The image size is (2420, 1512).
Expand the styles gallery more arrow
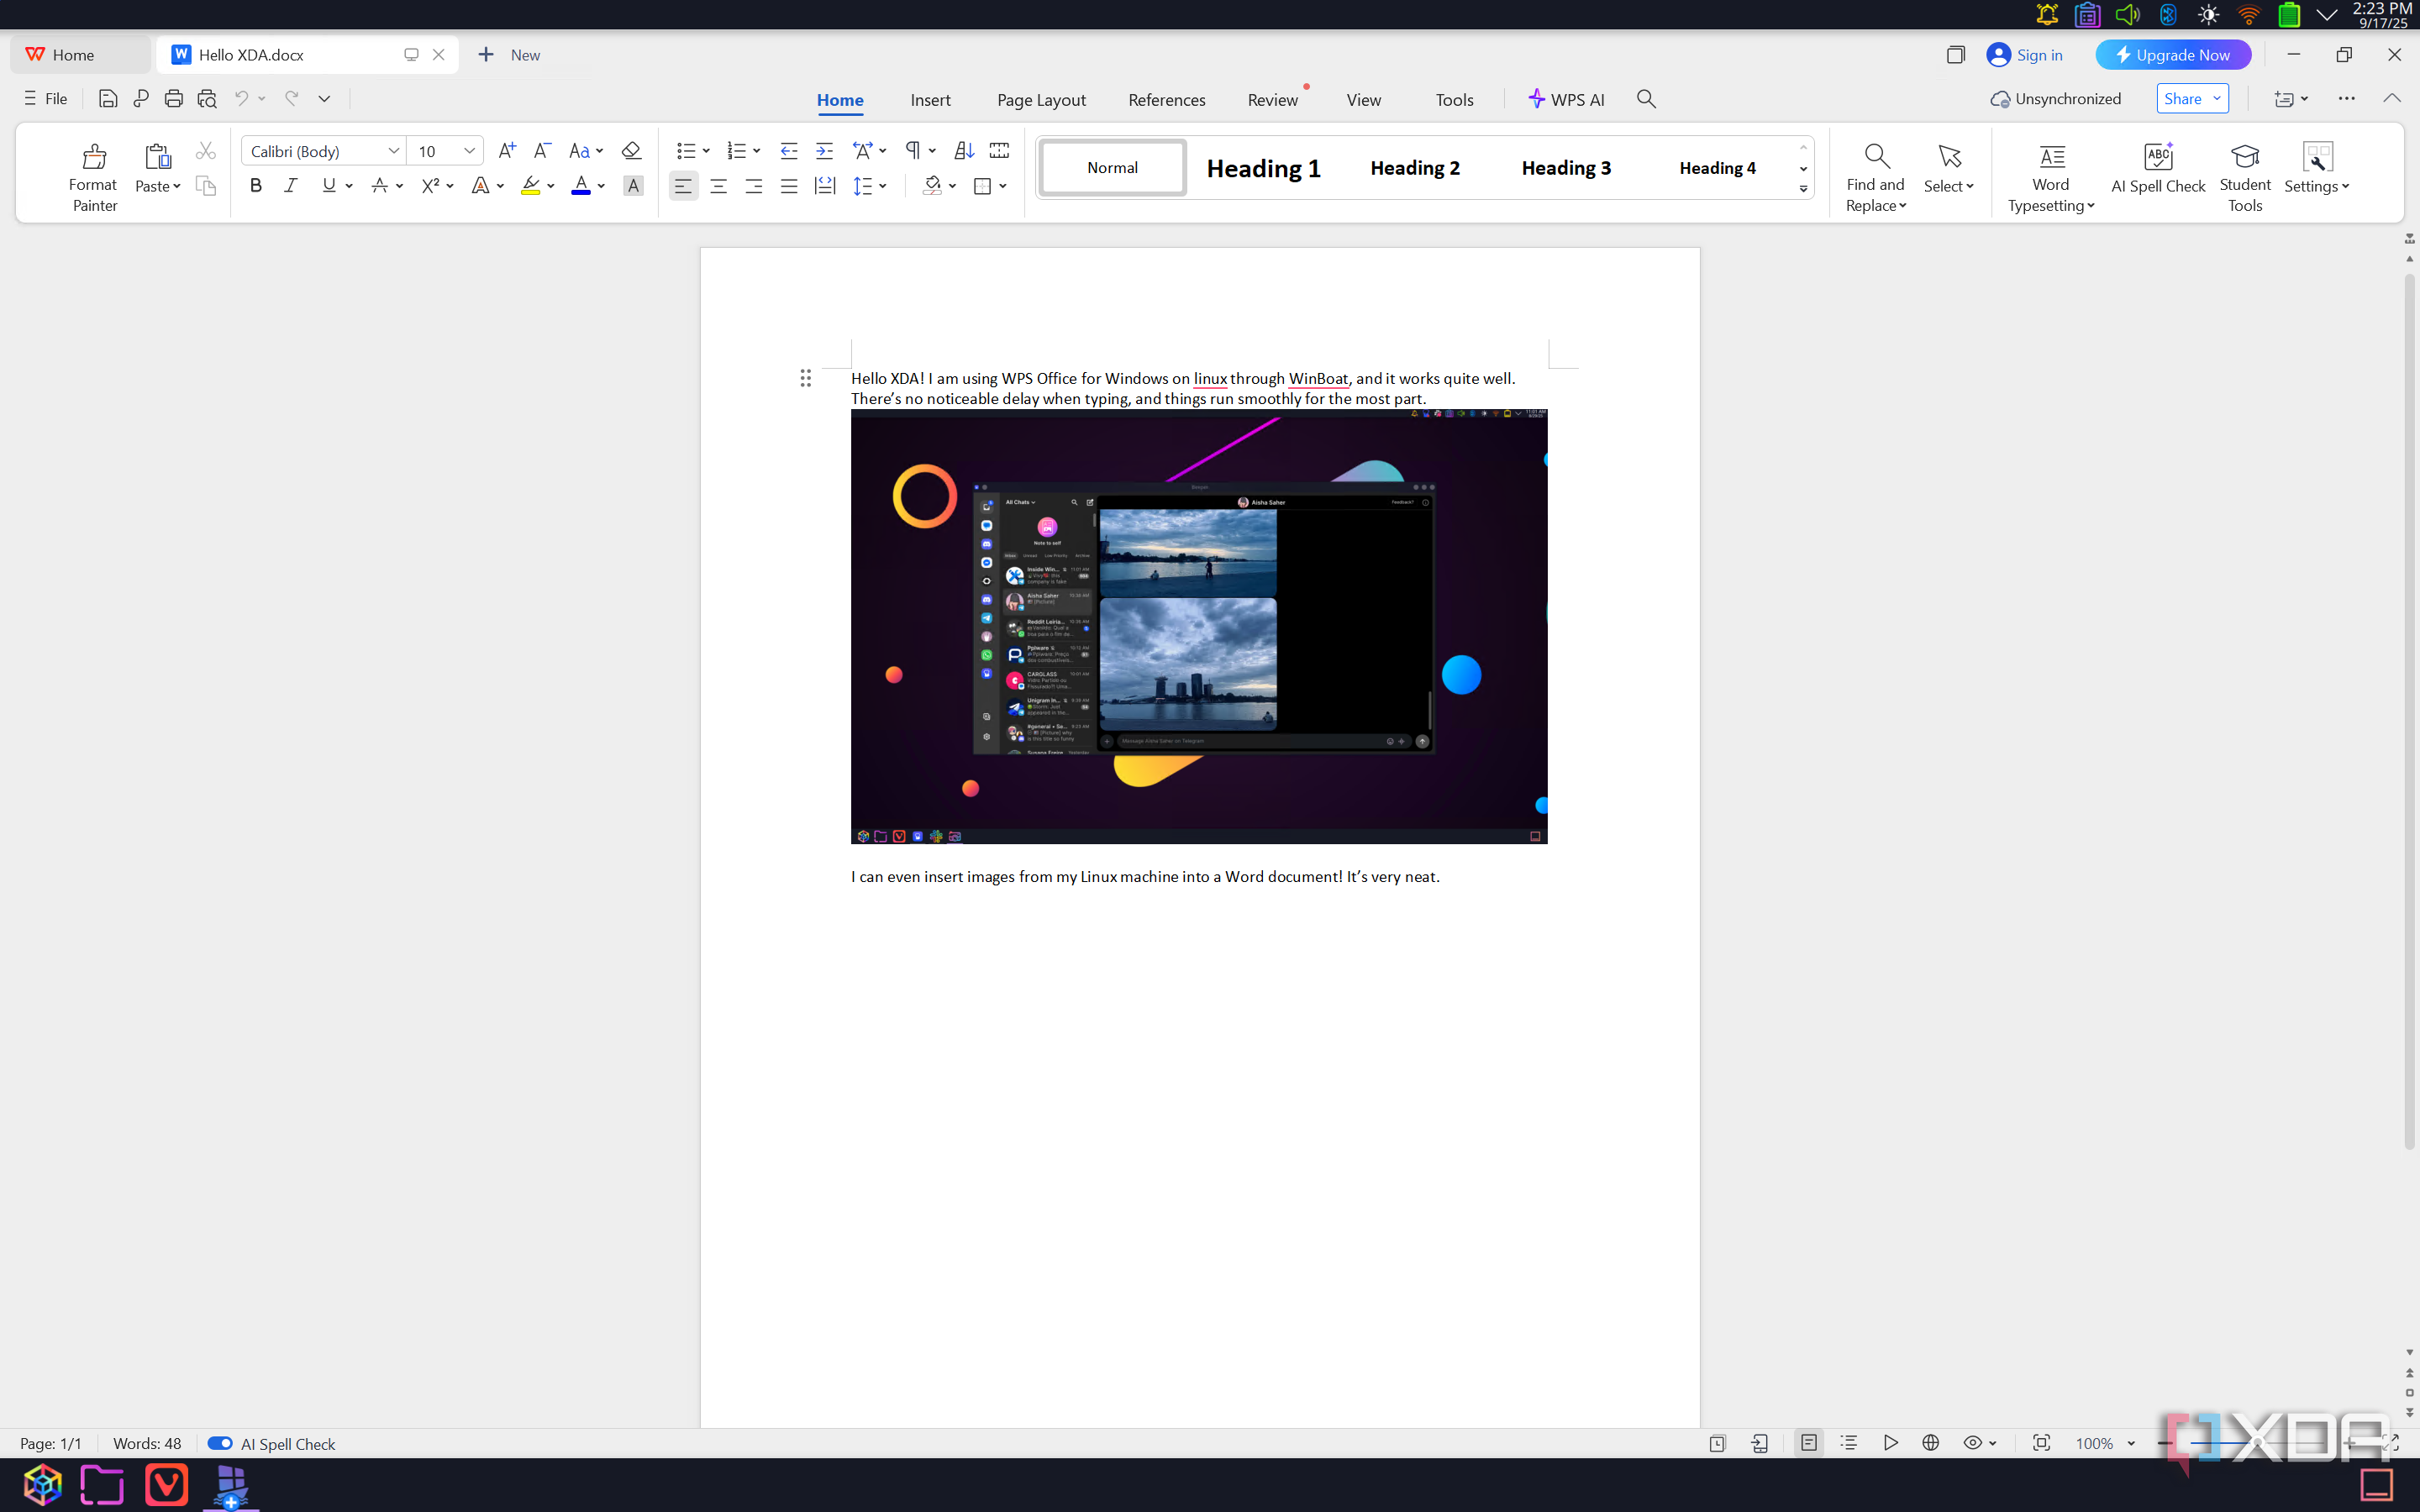point(1803,189)
